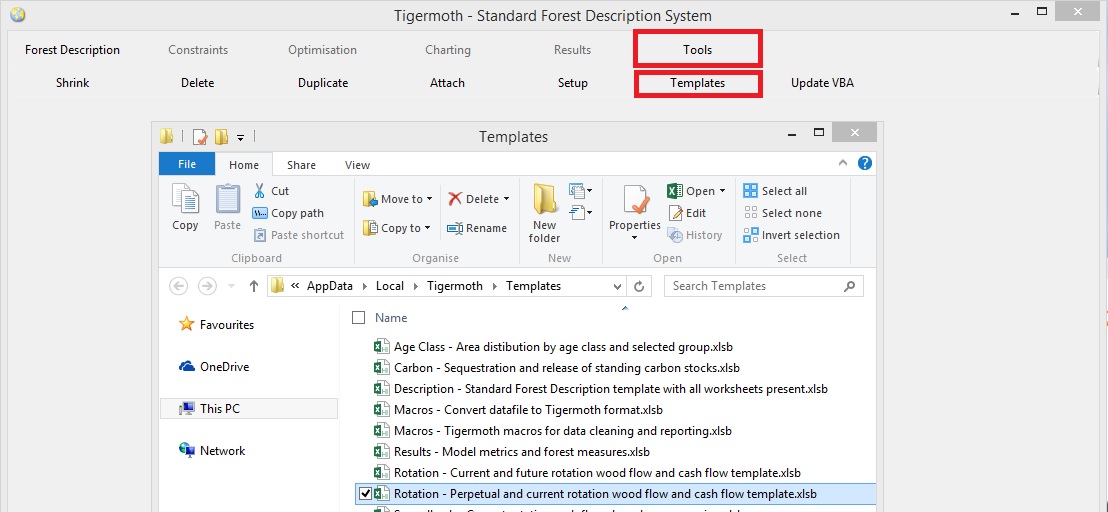1108x512 pixels.
Task: Toggle the select-all checkbox beside Name header
Action: (358, 318)
